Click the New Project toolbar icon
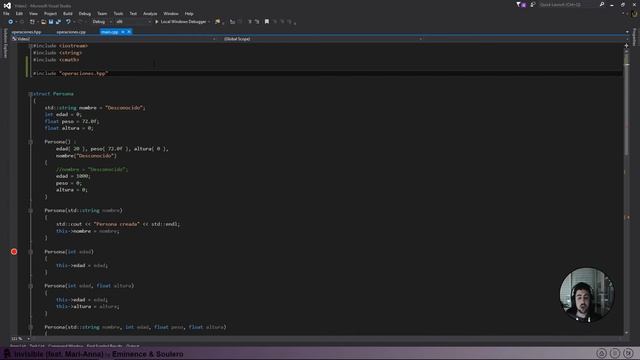The height and width of the screenshot is (360, 640). tap(32, 22)
